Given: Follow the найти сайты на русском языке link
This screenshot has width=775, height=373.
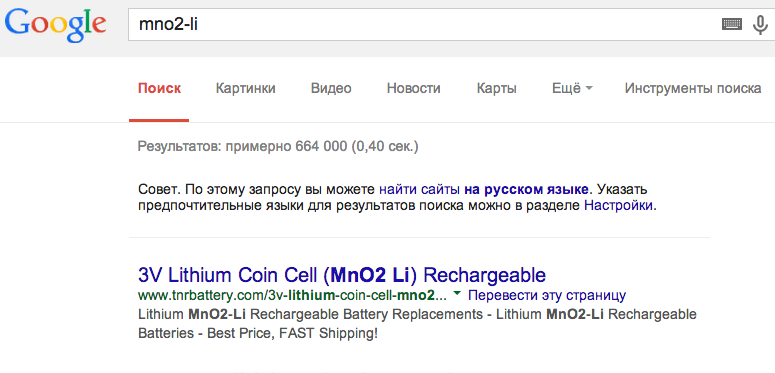Looking at the screenshot, I should click(484, 189).
